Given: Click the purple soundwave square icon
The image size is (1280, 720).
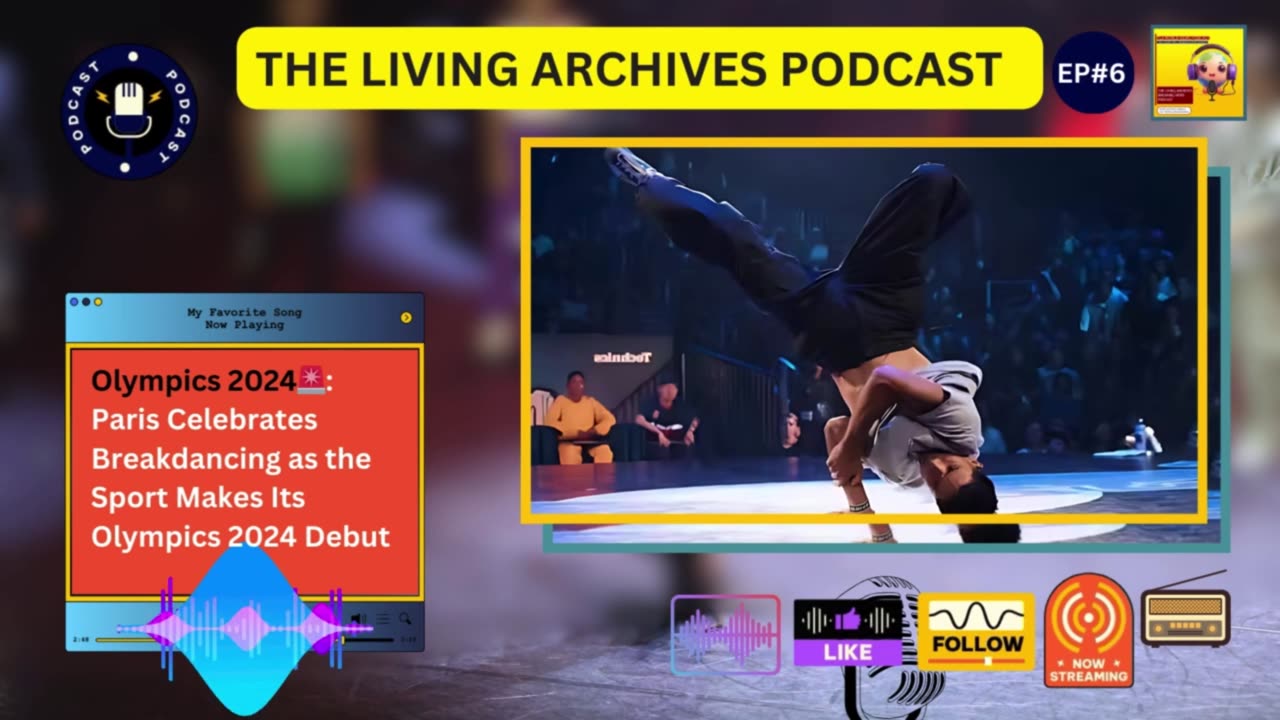Looking at the screenshot, I should (x=725, y=635).
